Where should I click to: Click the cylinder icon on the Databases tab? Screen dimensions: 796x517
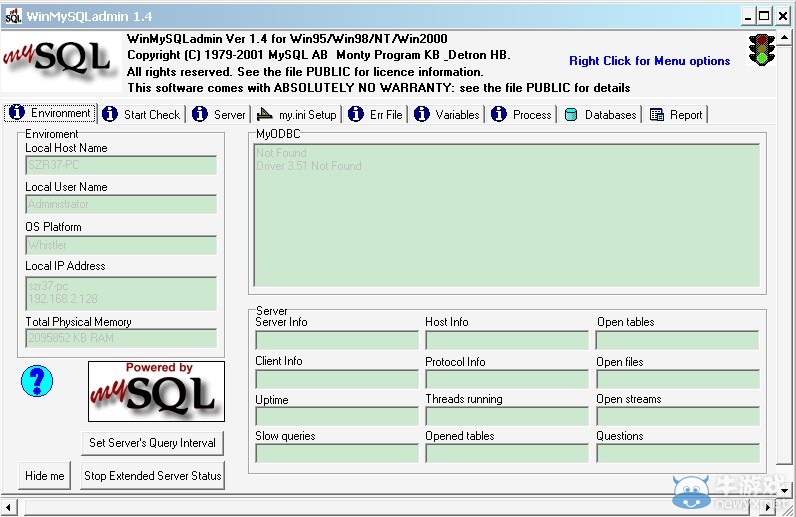[571, 115]
